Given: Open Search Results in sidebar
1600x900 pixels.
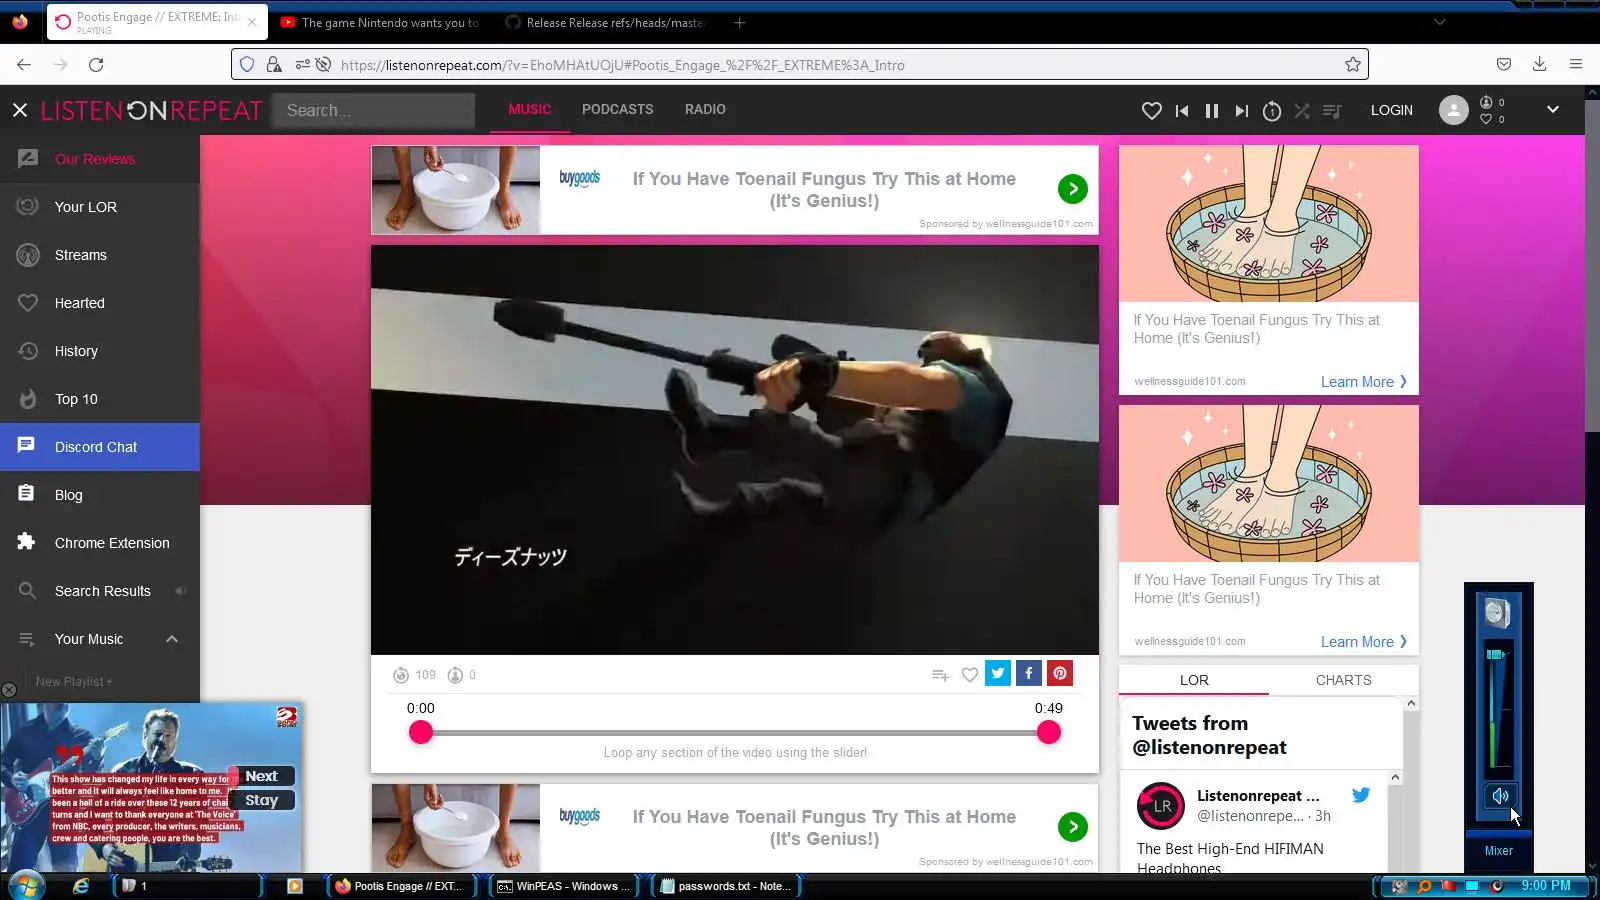Looking at the screenshot, I should [100, 591].
